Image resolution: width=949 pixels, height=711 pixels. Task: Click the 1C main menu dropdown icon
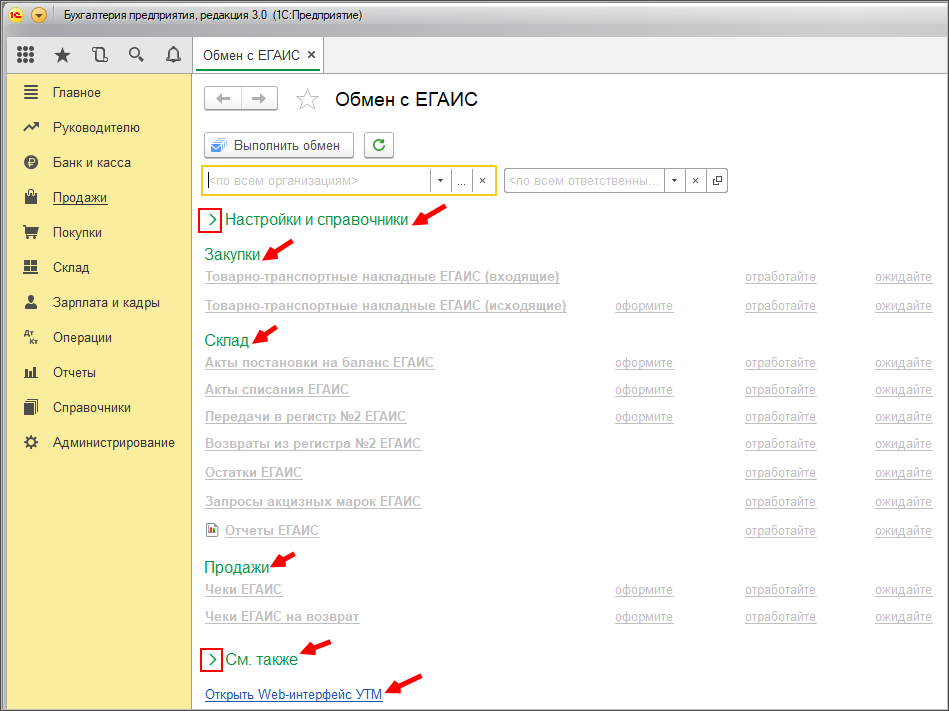click(39, 15)
